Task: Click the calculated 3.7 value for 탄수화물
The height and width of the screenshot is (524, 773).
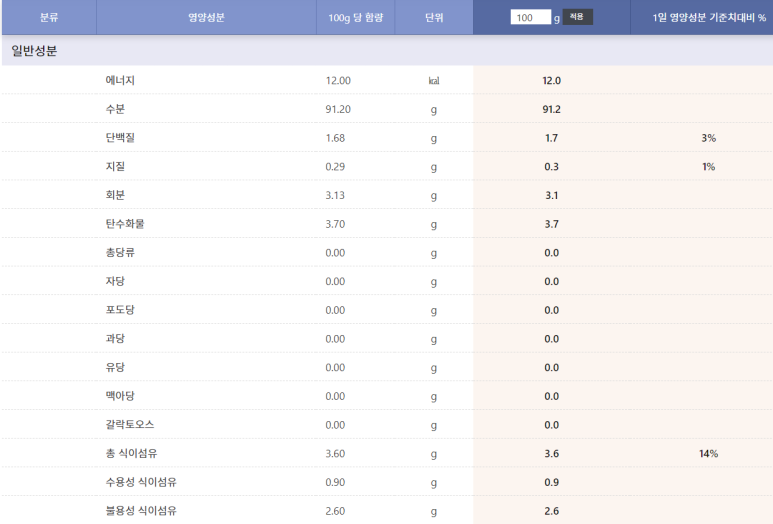Action: pyautogui.click(x=552, y=224)
